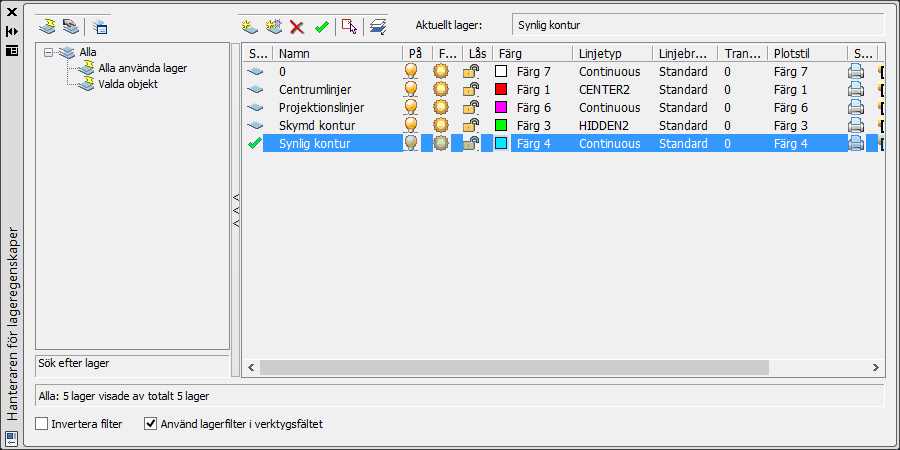Check the Invertera filter checkbox
900x450 pixels.
[41, 424]
